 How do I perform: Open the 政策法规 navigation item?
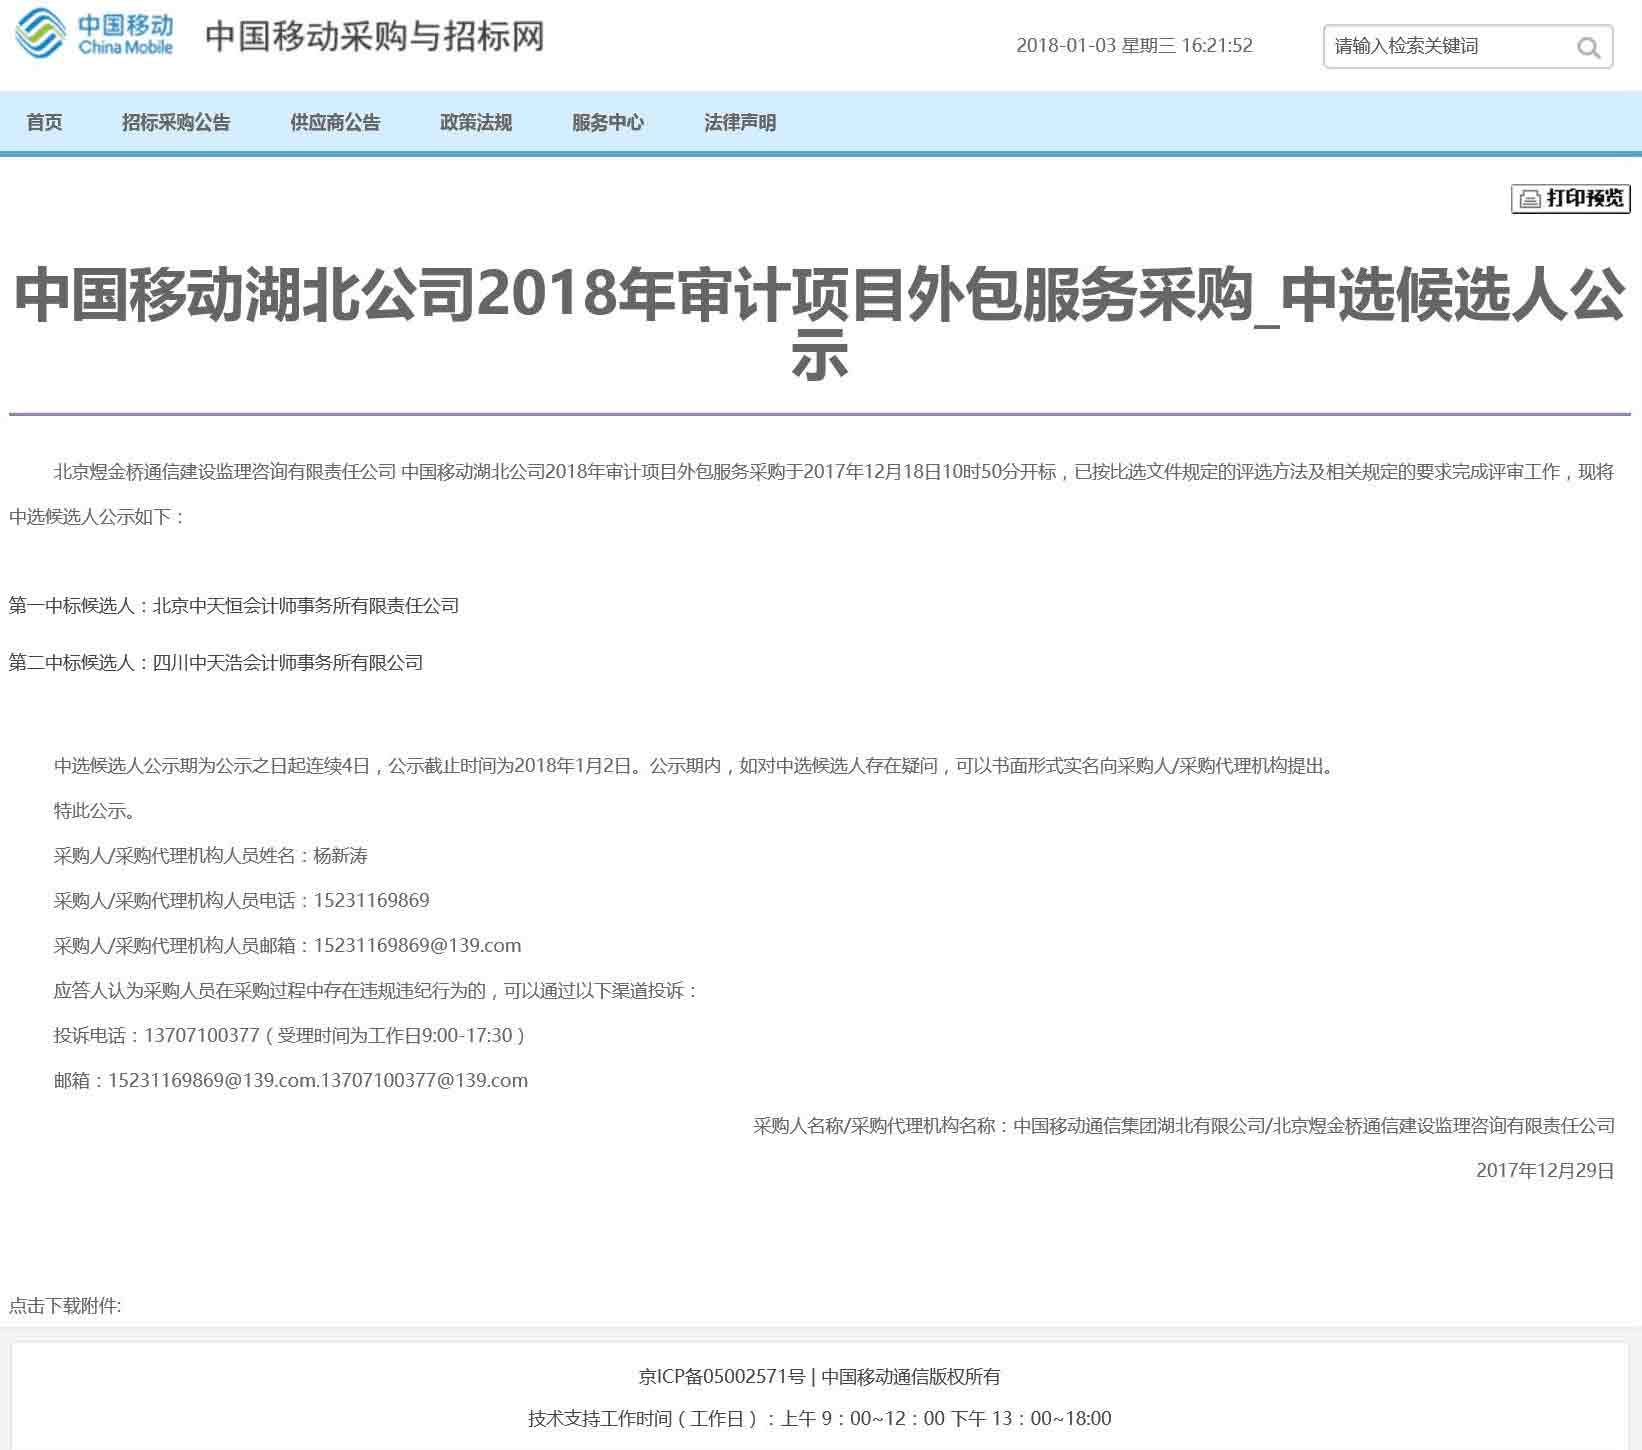point(476,122)
